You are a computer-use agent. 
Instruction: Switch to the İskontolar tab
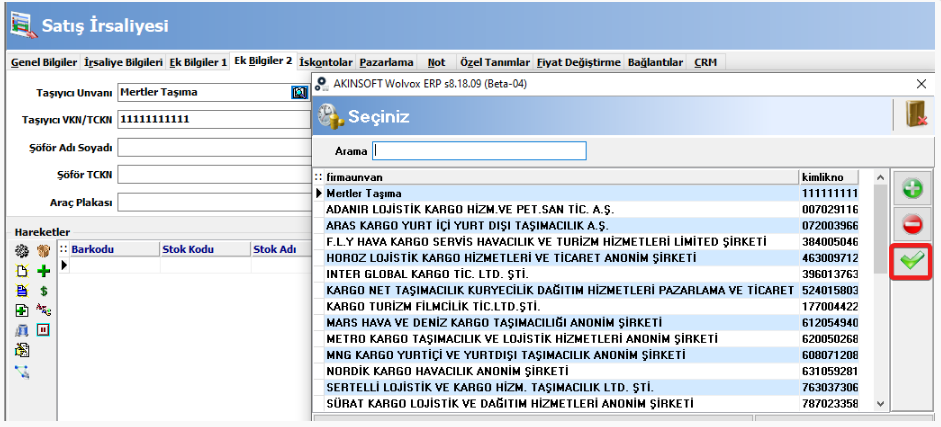tap(326, 62)
